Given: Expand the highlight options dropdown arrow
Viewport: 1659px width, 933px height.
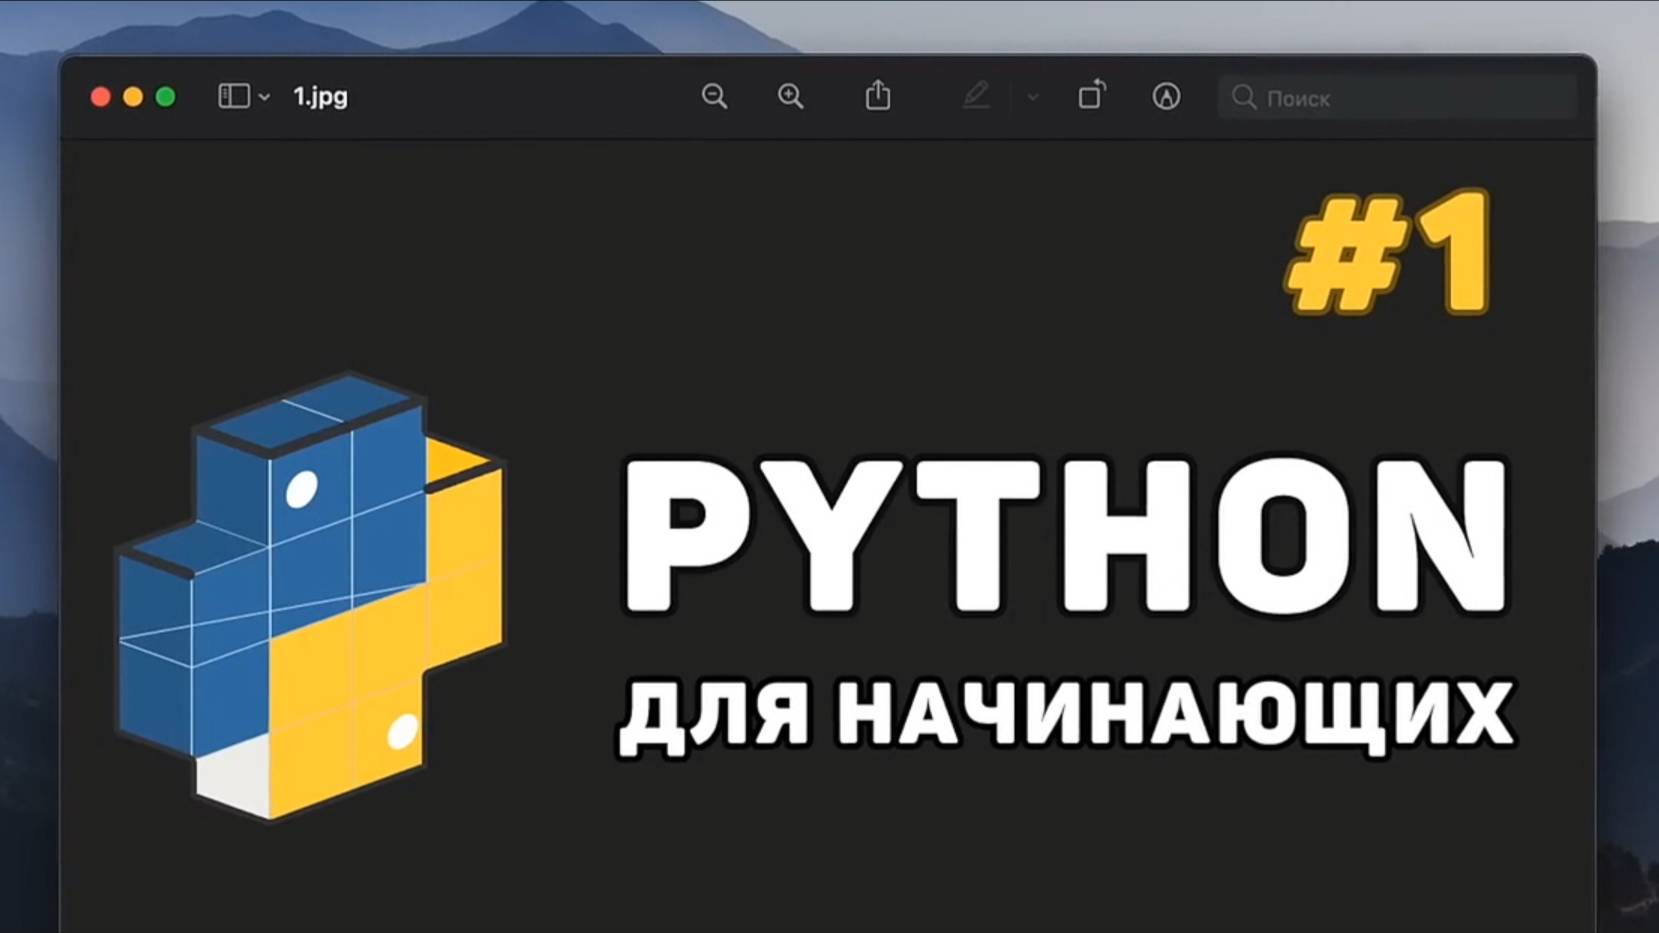Looking at the screenshot, I should point(1033,97).
